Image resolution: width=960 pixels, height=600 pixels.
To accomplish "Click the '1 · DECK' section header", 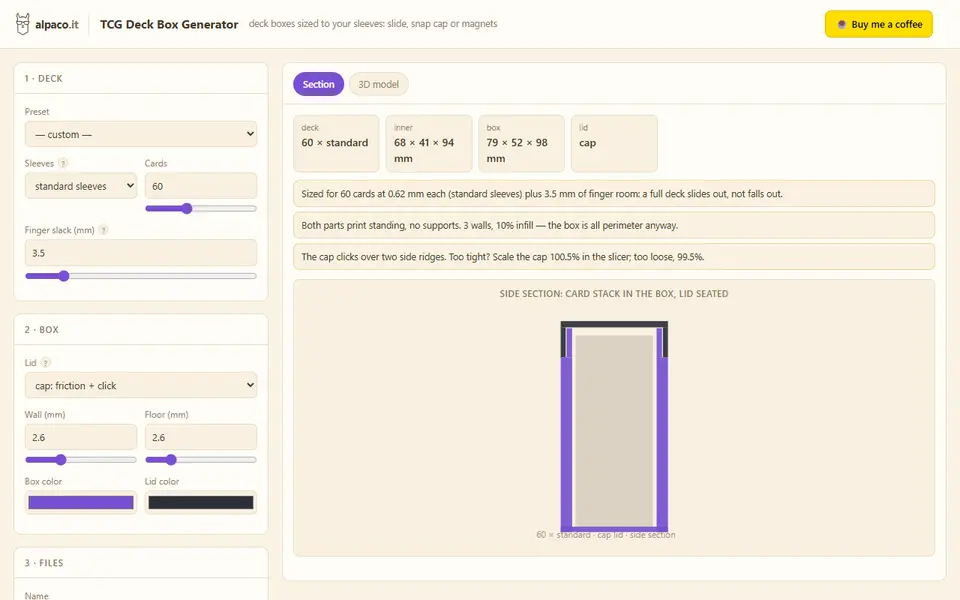I will click(x=43, y=78).
